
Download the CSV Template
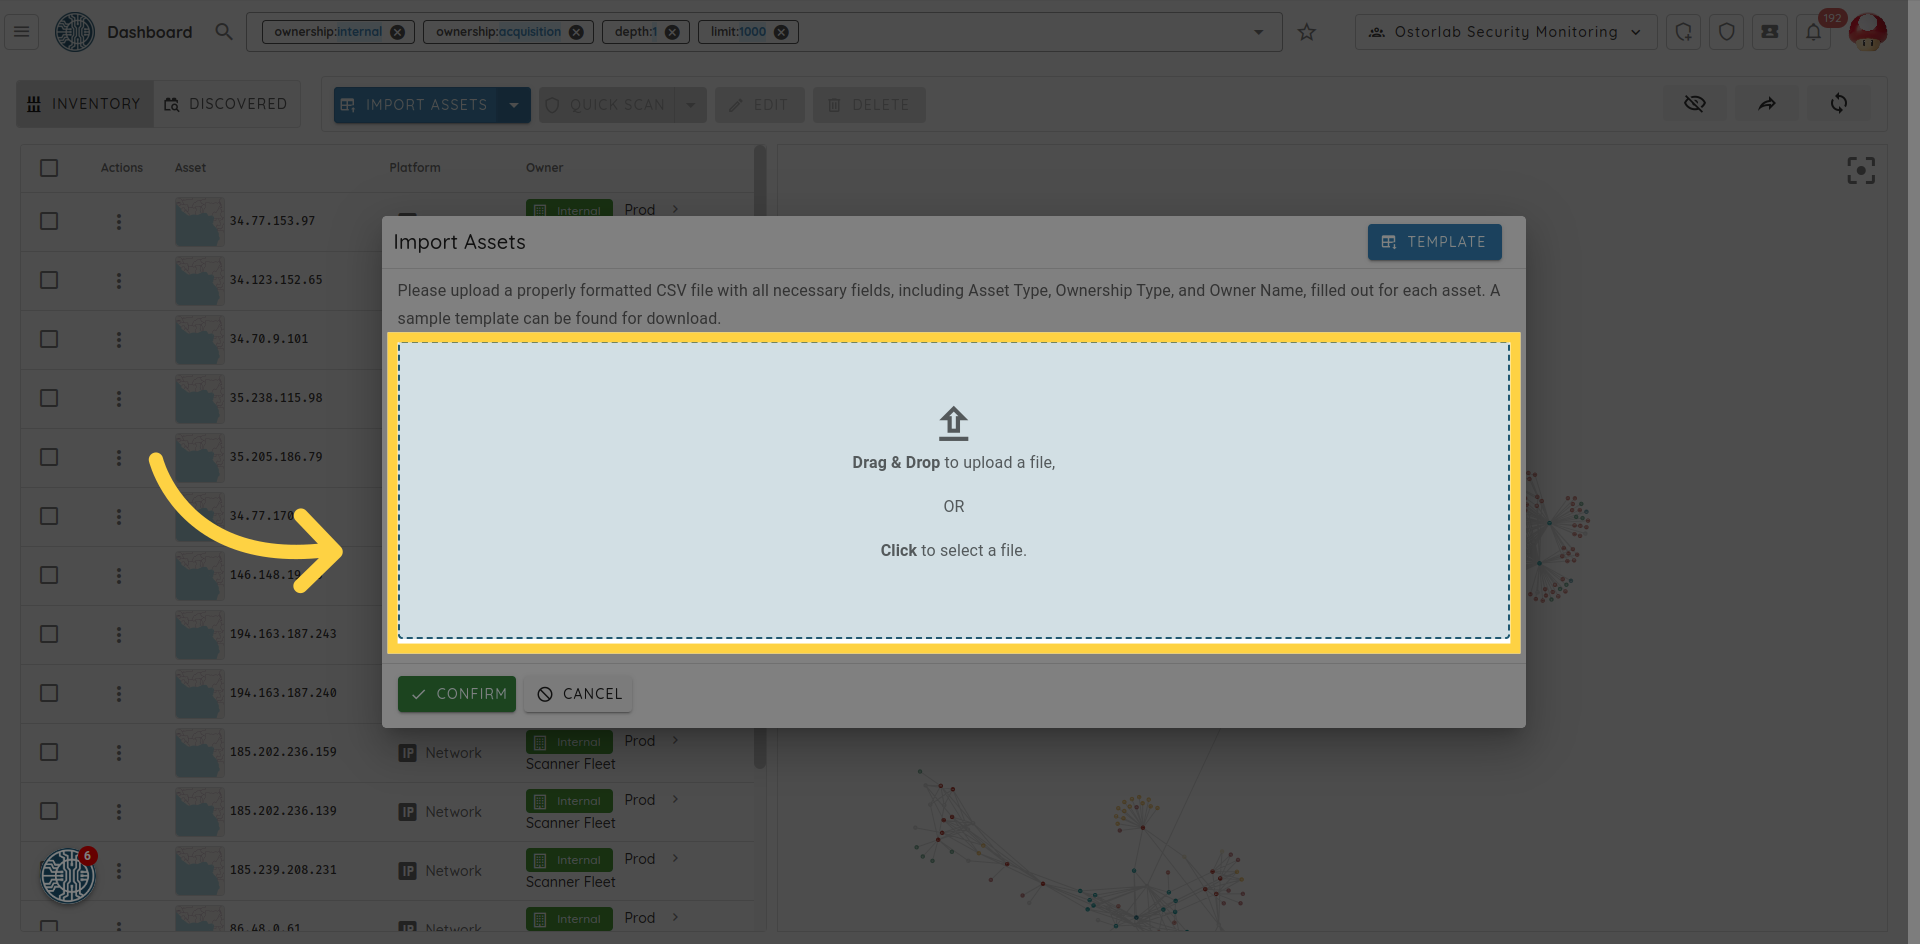pos(1434,242)
